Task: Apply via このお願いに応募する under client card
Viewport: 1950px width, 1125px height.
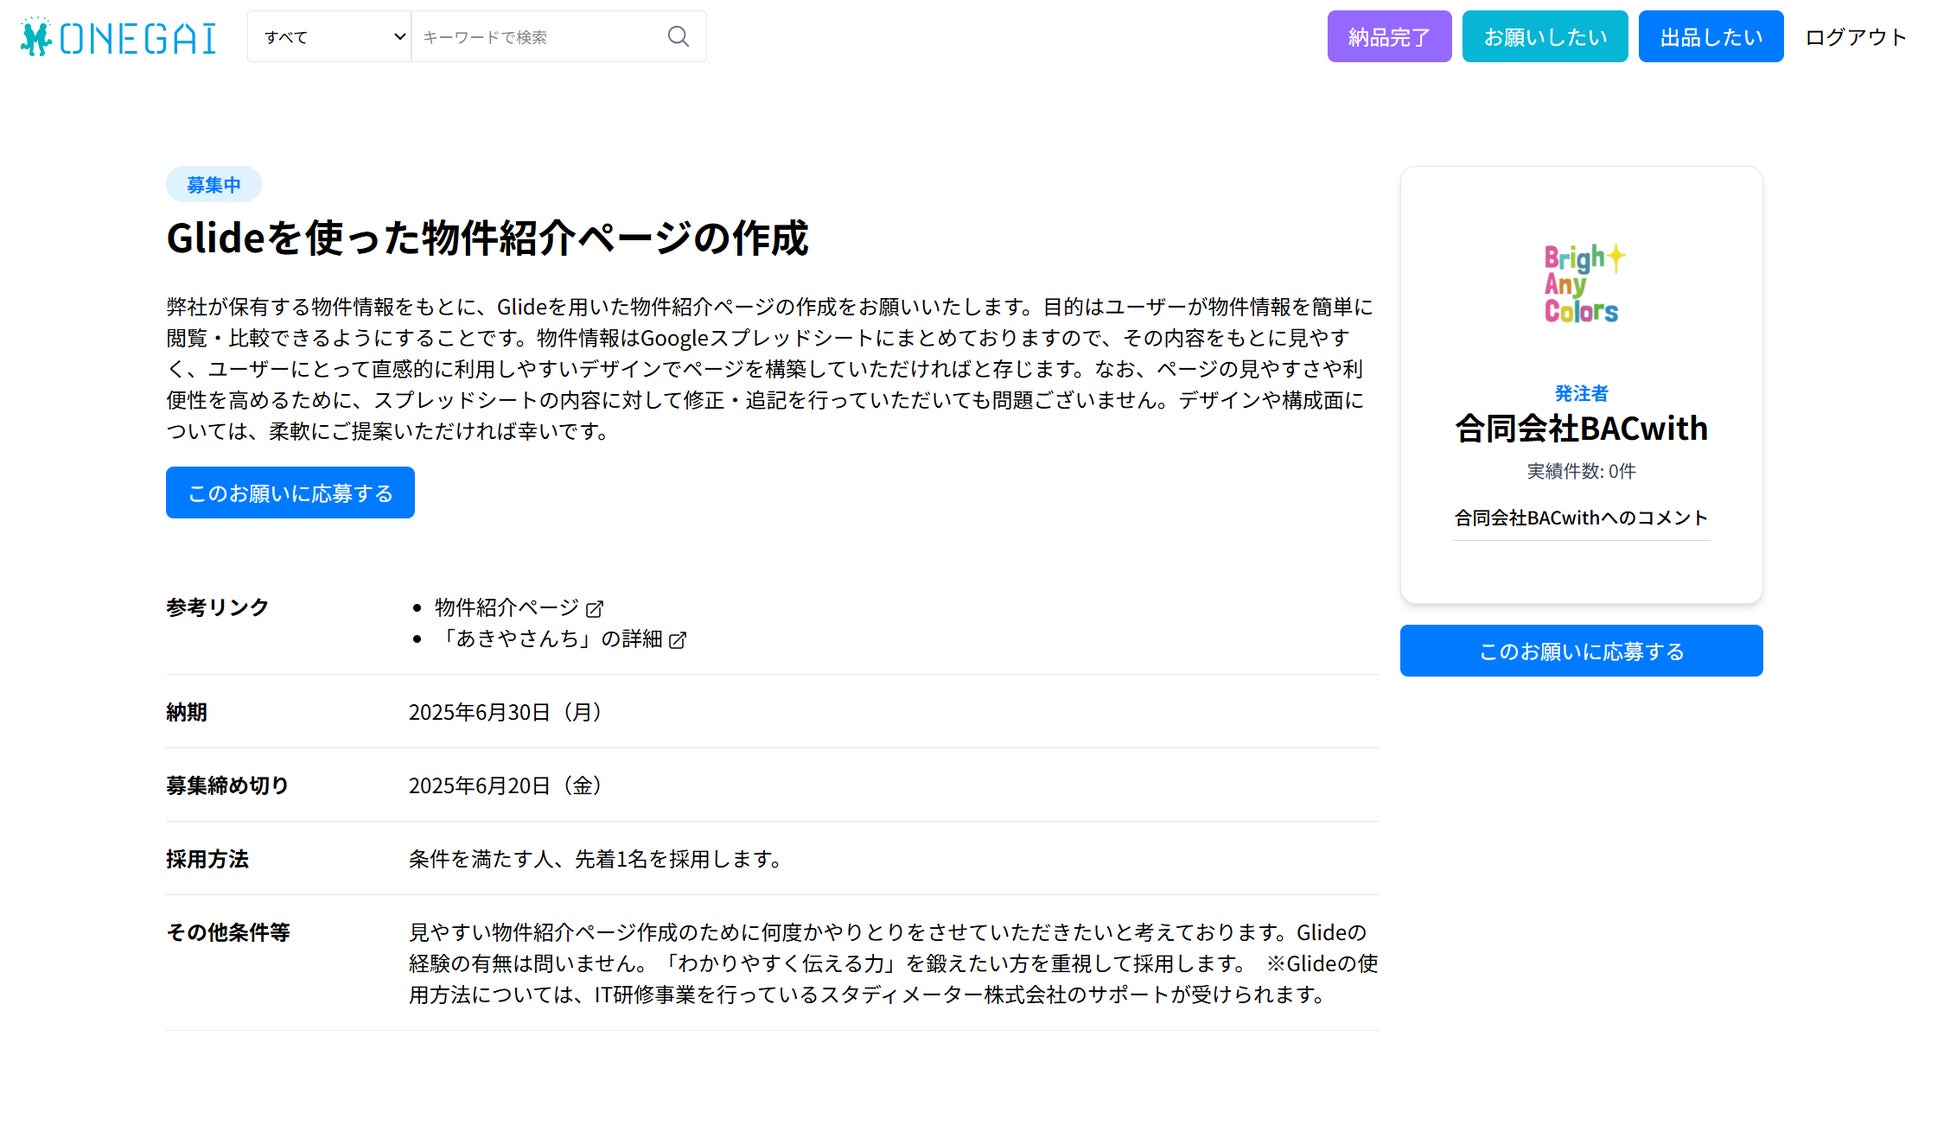Action: click(x=1580, y=651)
